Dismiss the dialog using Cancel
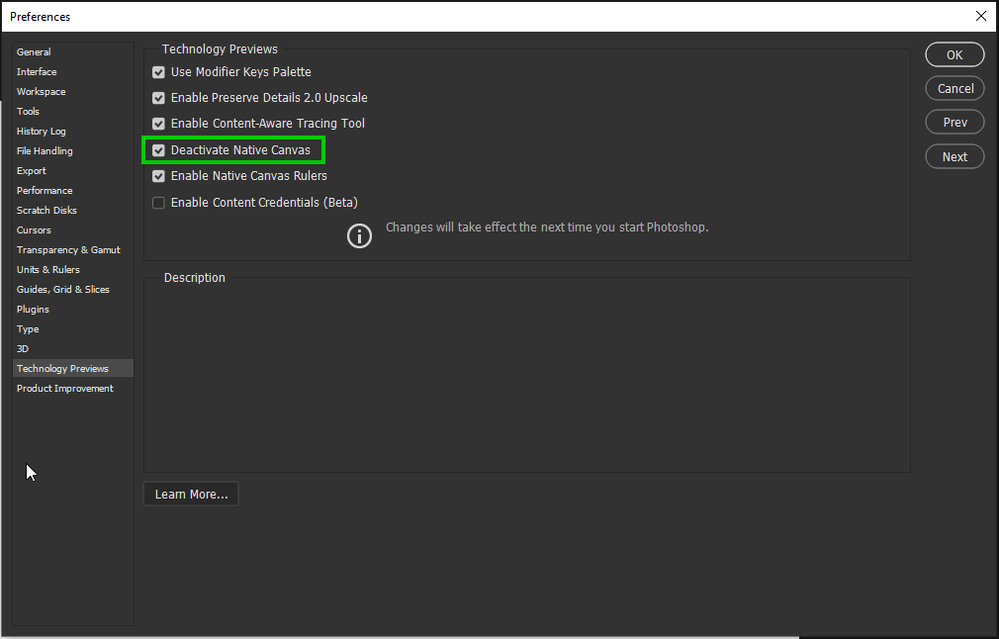The height and width of the screenshot is (639, 999). tap(954, 88)
